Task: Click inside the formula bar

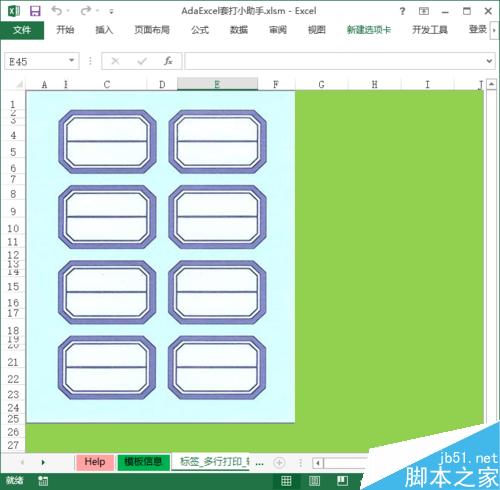Action: [x=333, y=61]
